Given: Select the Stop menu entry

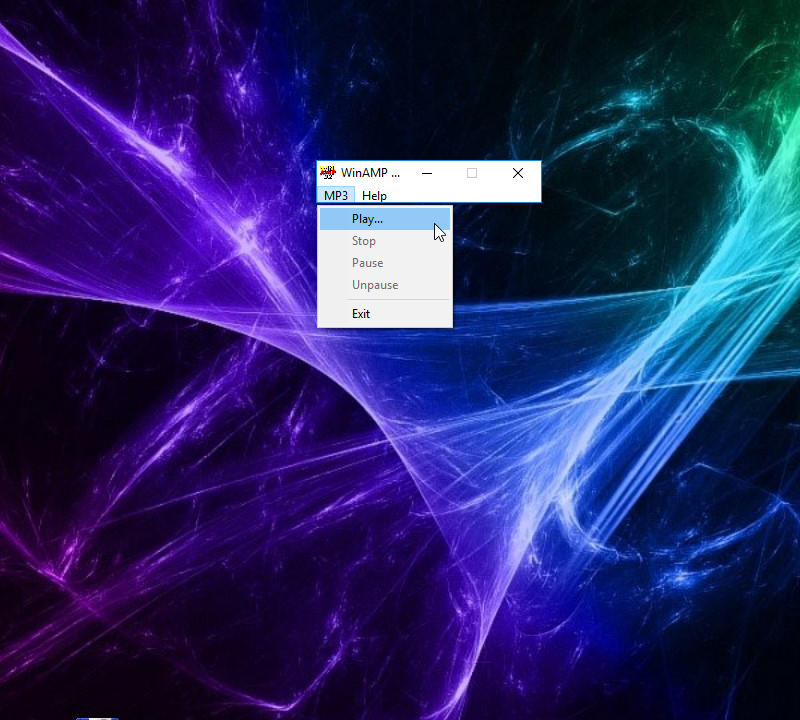Looking at the screenshot, I should pyautogui.click(x=385, y=241).
